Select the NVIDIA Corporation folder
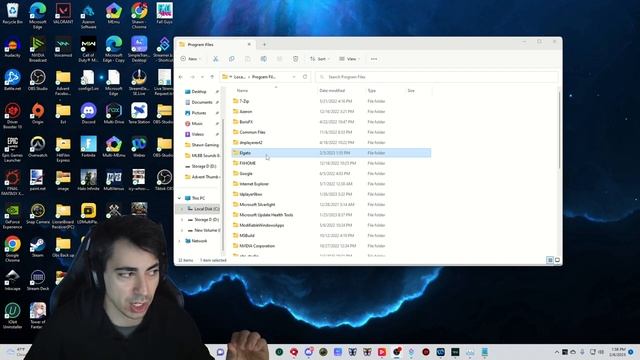The height and width of the screenshot is (360, 640). pos(257,246)
